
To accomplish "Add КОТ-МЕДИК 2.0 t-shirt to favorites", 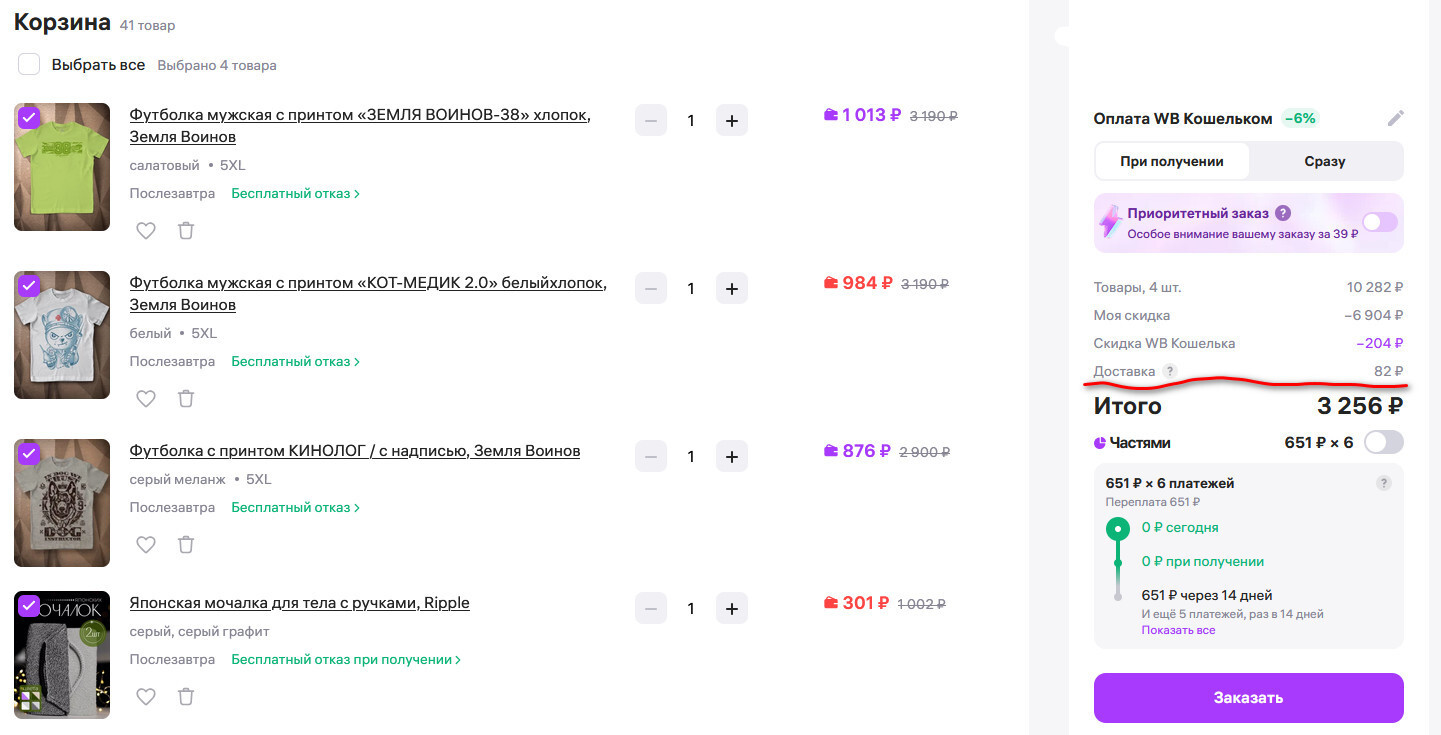I will click(146, 398).
